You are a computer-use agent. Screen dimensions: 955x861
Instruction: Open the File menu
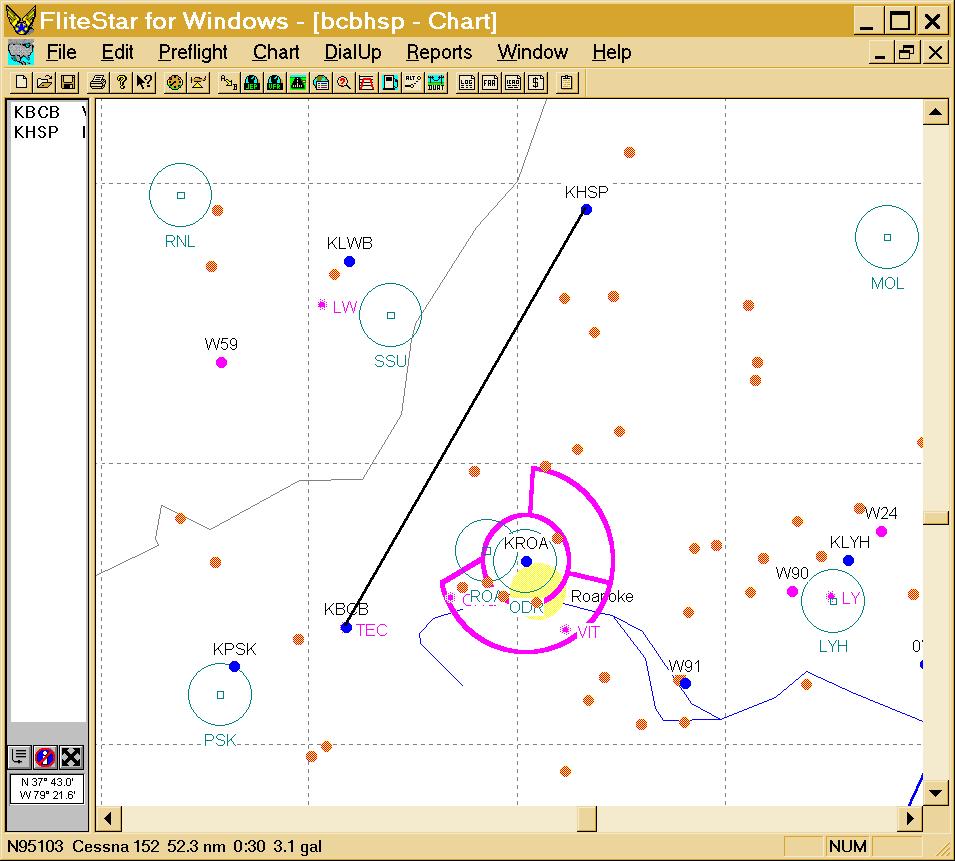(x=62, y=52)
